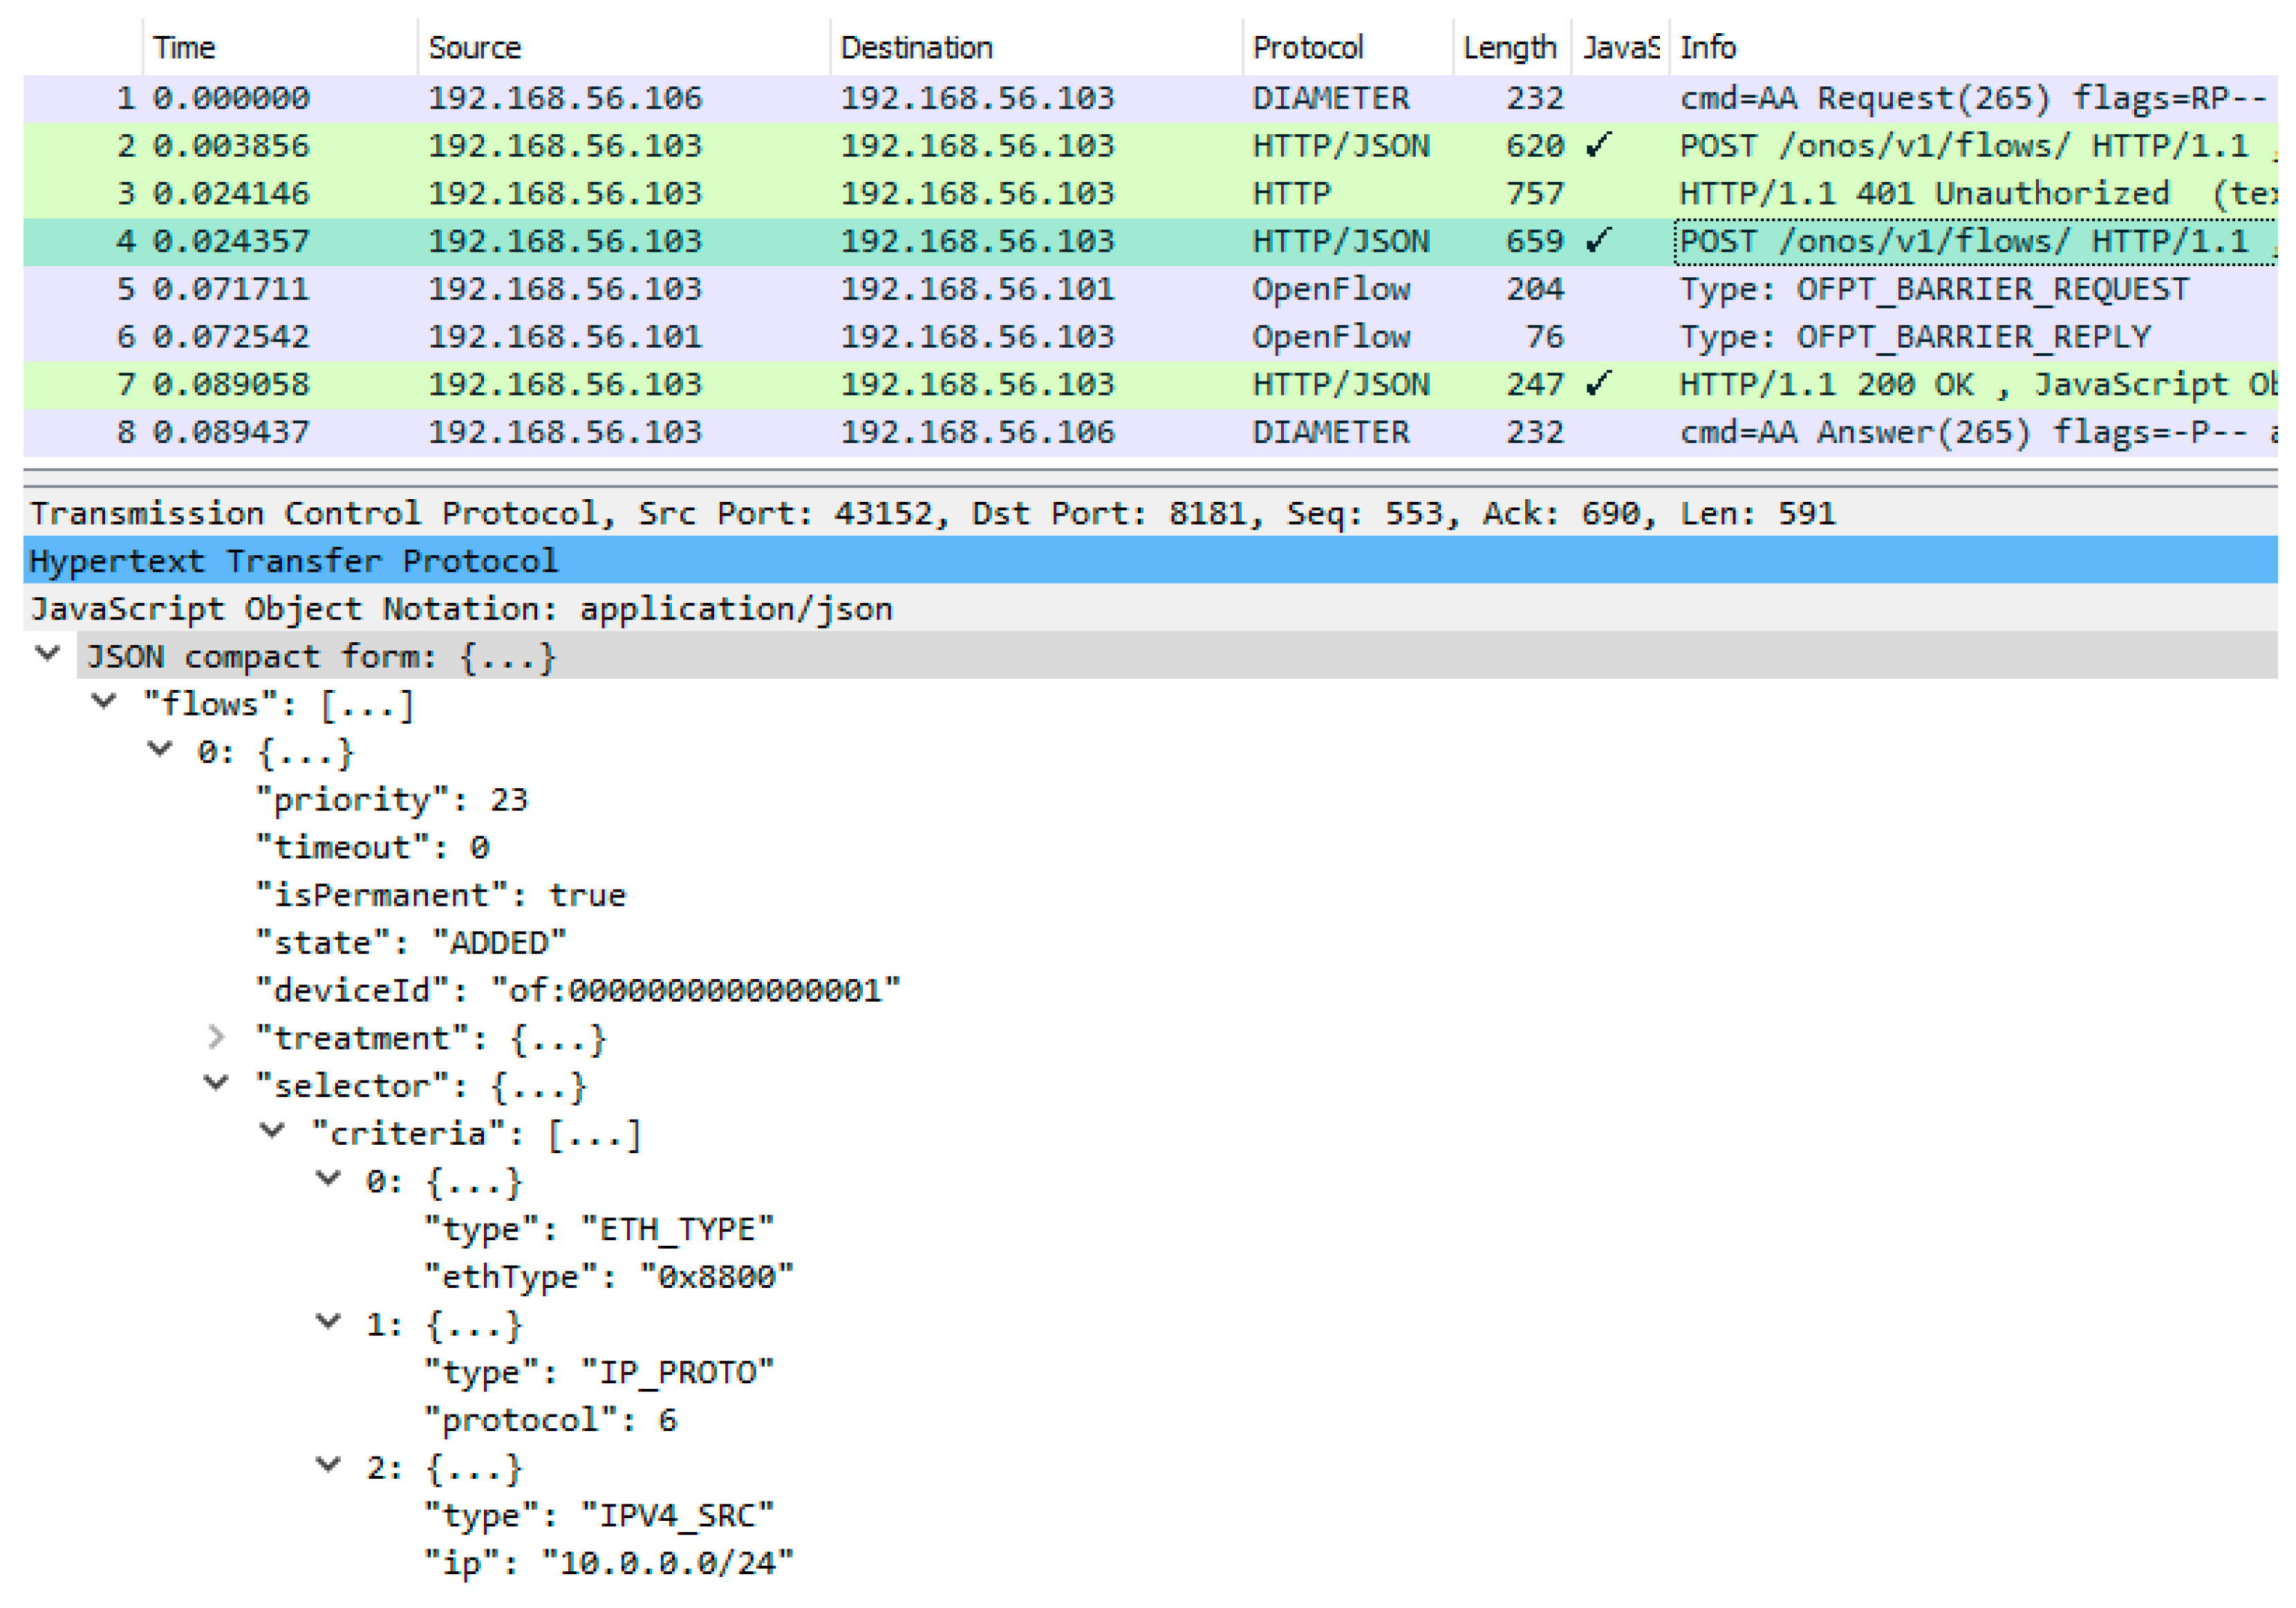Expand the "treatment" object node
The height and width of the screenshot is (1608, 2296).
tap(216, 1037)
